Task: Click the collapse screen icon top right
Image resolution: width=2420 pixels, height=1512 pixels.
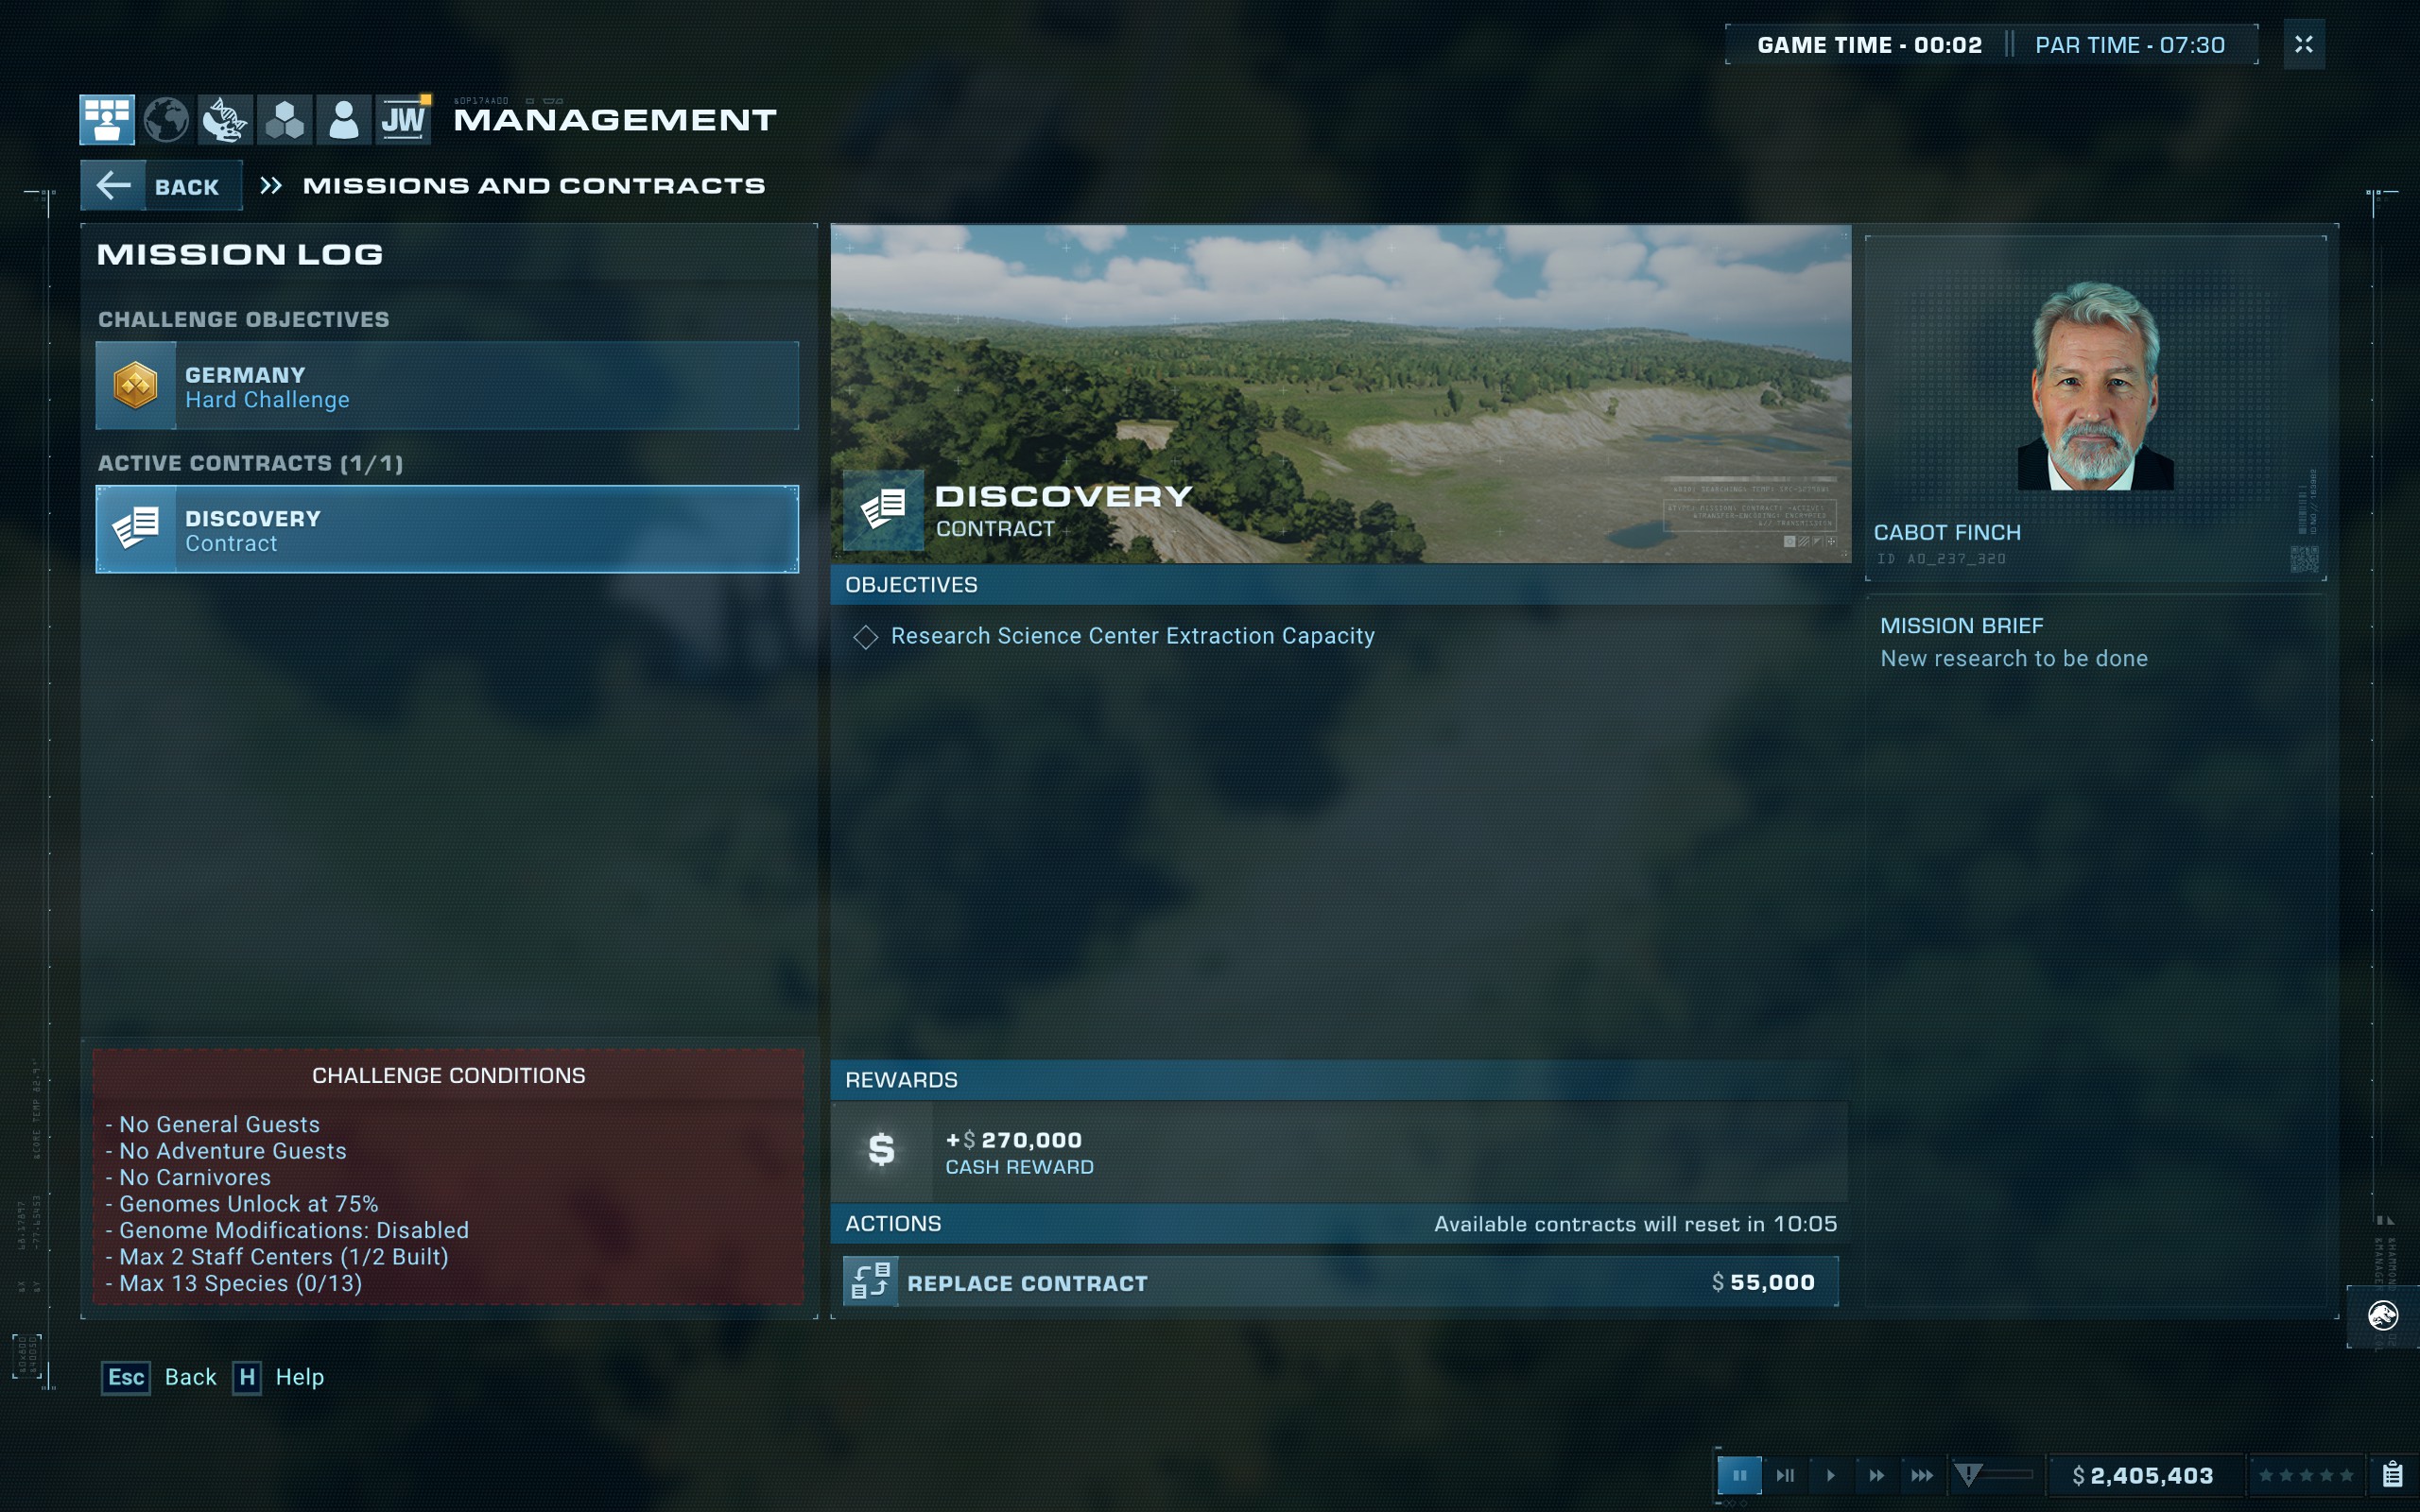Action: coord(2304,44)
